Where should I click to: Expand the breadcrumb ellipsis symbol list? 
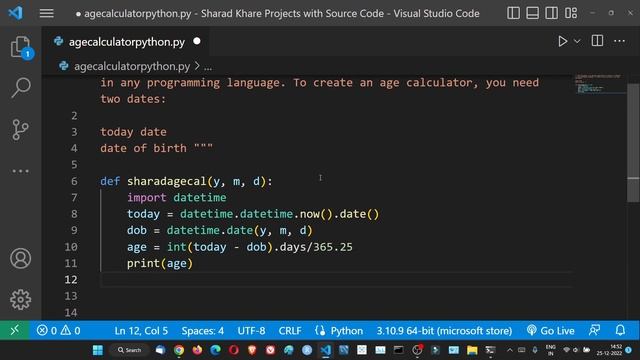pyautogui.click(x=208, y=67)
